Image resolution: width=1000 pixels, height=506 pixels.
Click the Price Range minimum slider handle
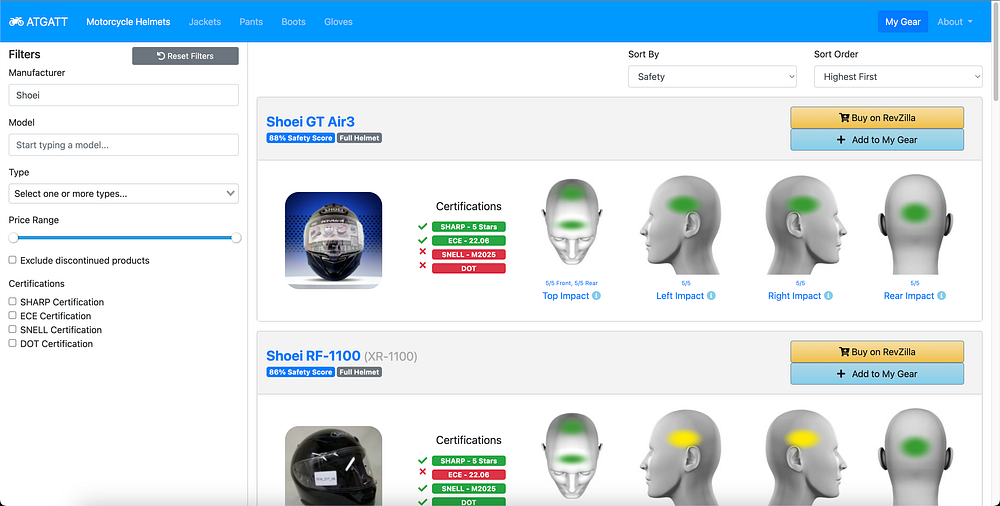13,237
